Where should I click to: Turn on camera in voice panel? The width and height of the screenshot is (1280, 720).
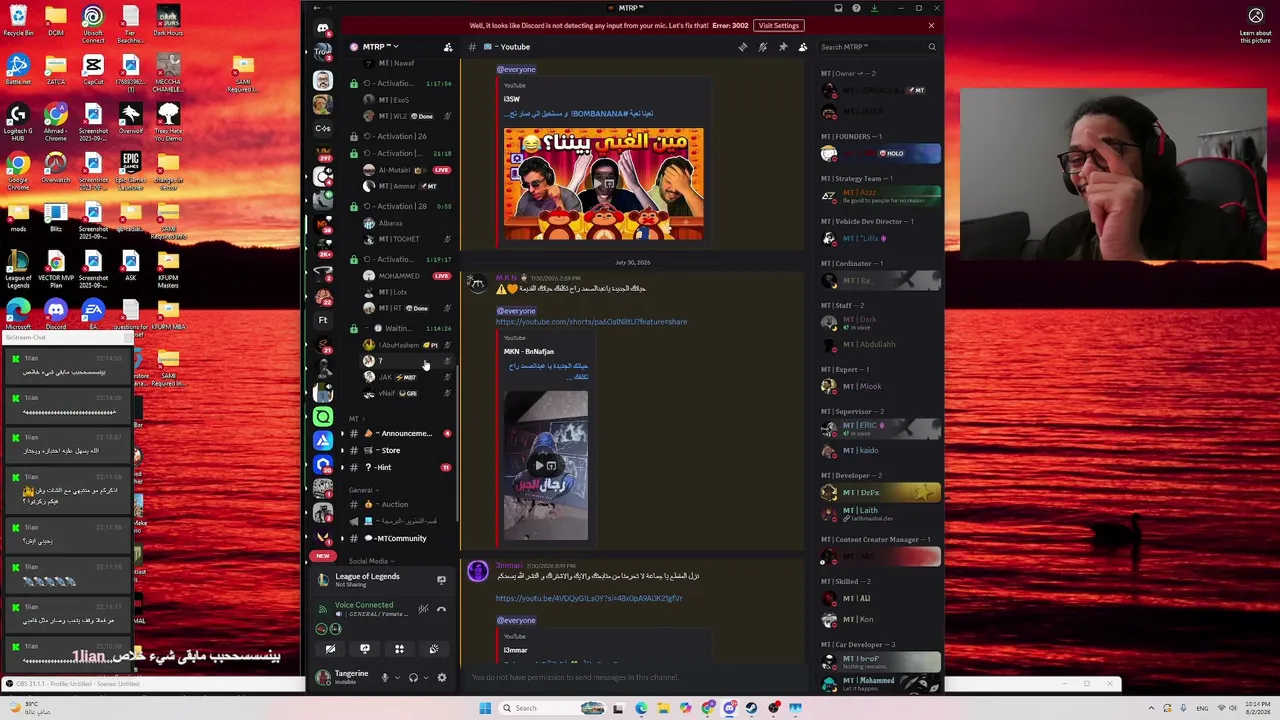pos(331,649)
